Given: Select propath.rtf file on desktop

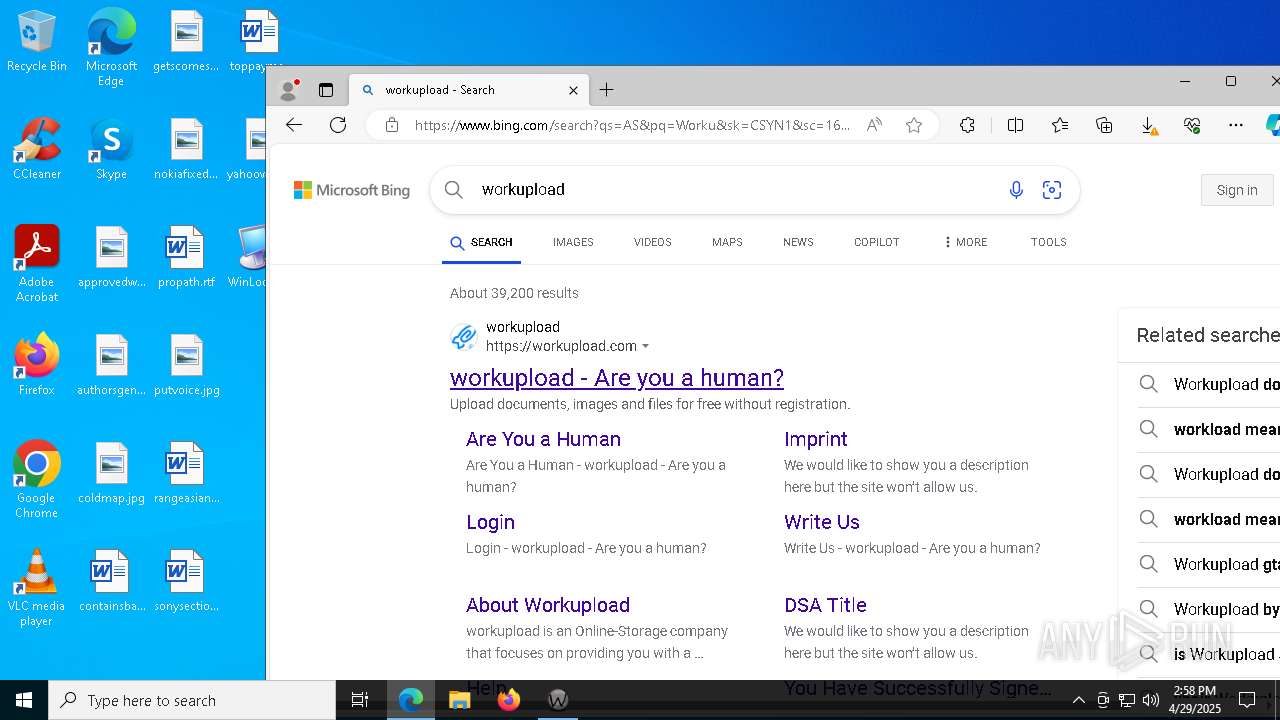Looking at the screenshot, I should point(186,258).
